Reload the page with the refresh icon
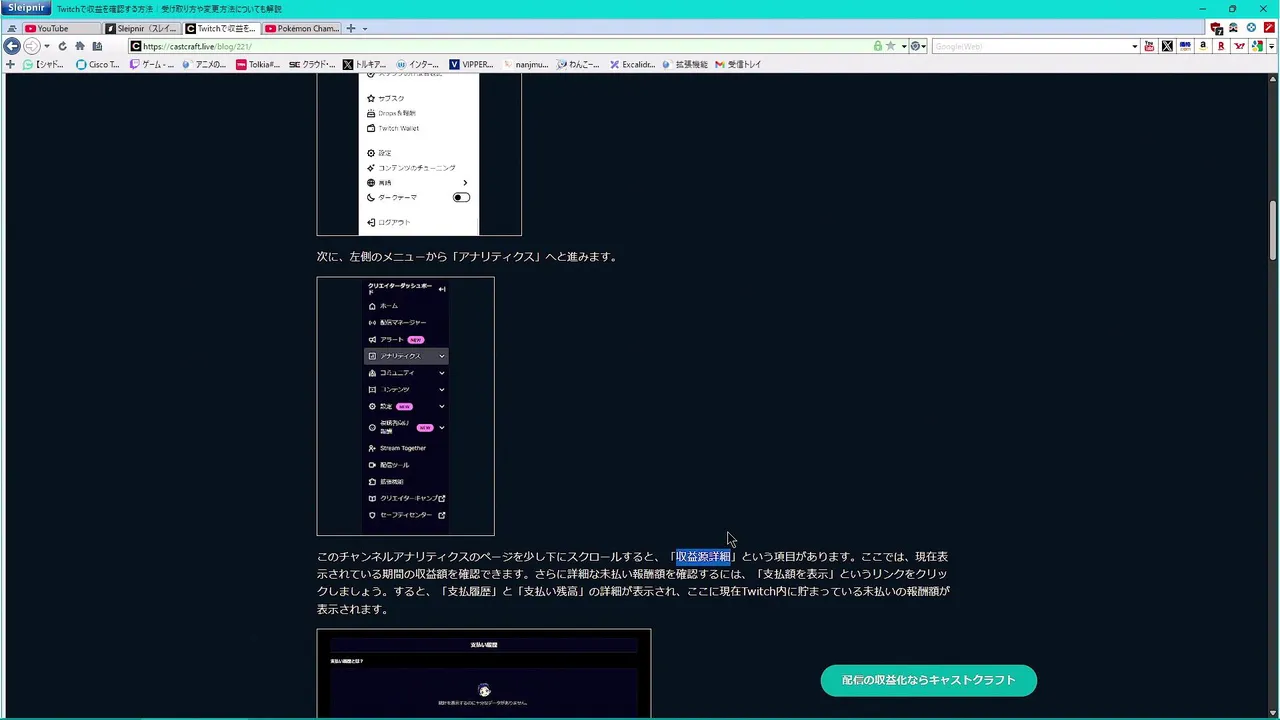This screenshot has height=720, width=1280. [62, 46]
